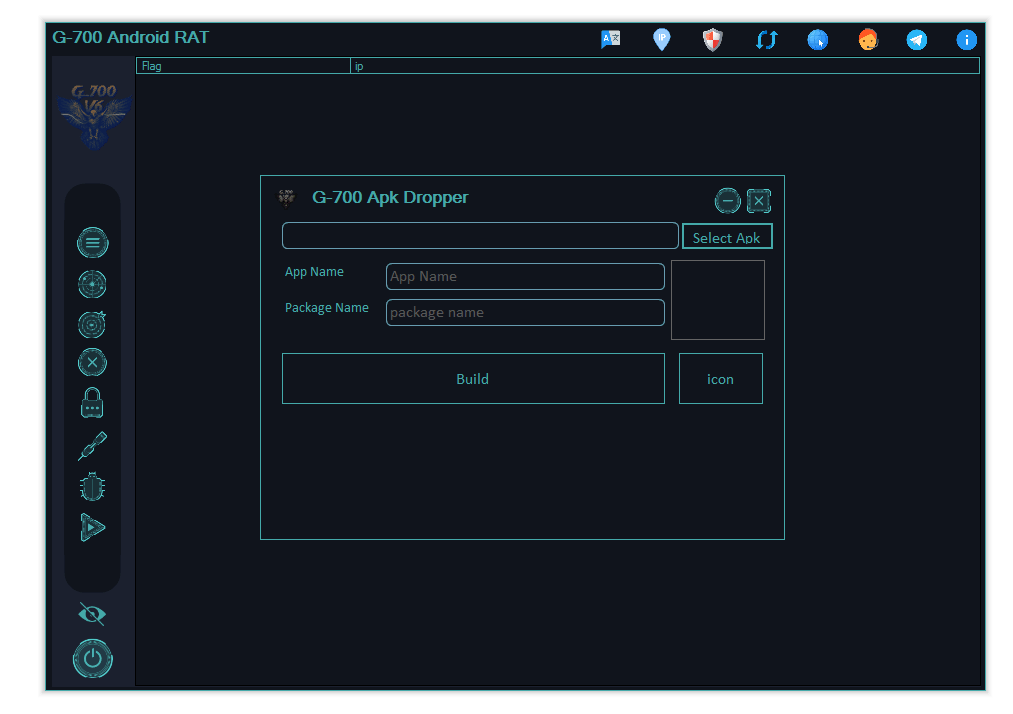Click the refresh sync icon
This screenshot has width=1013, height=714.
765,39
